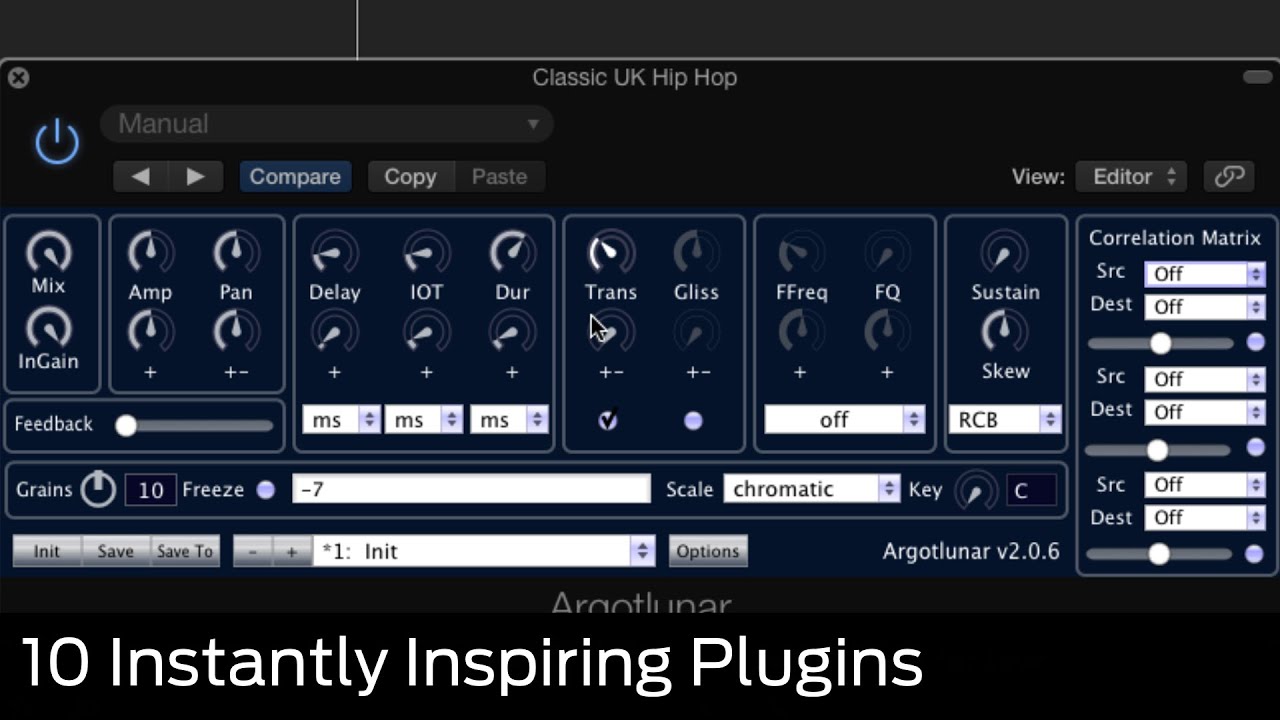Open the RCB envelope dropdown

click(1004, 420)
